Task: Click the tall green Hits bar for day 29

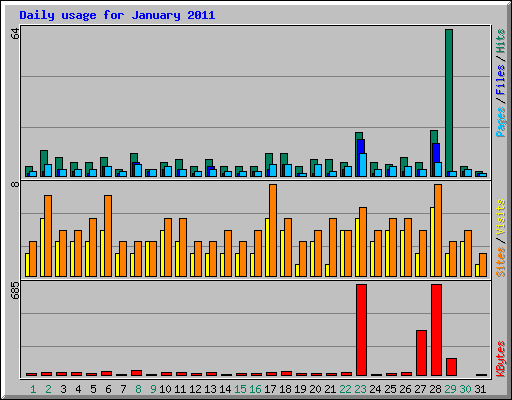Action: (449, 103)
